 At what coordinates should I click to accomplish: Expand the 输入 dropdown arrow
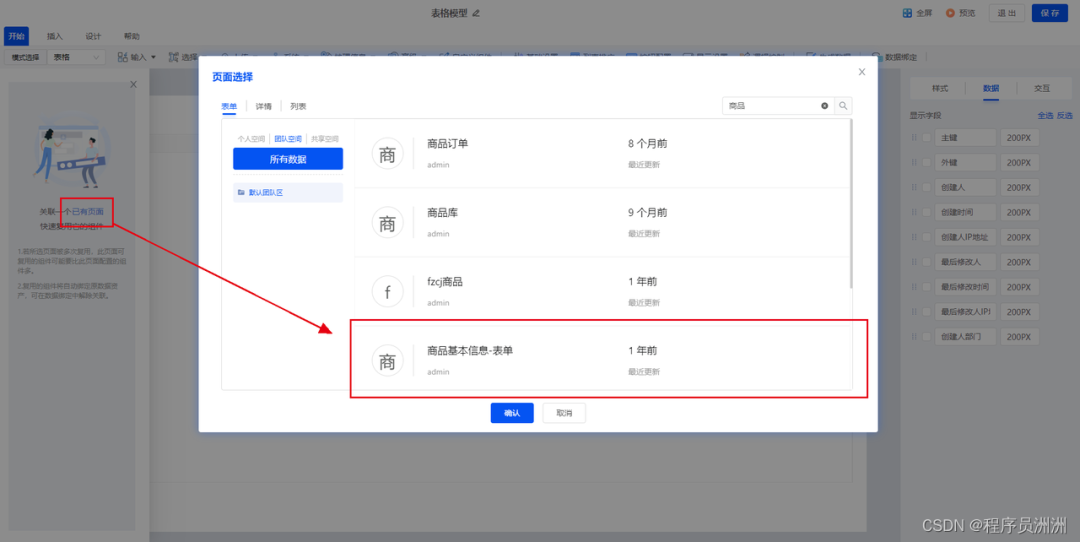(154, 57)
